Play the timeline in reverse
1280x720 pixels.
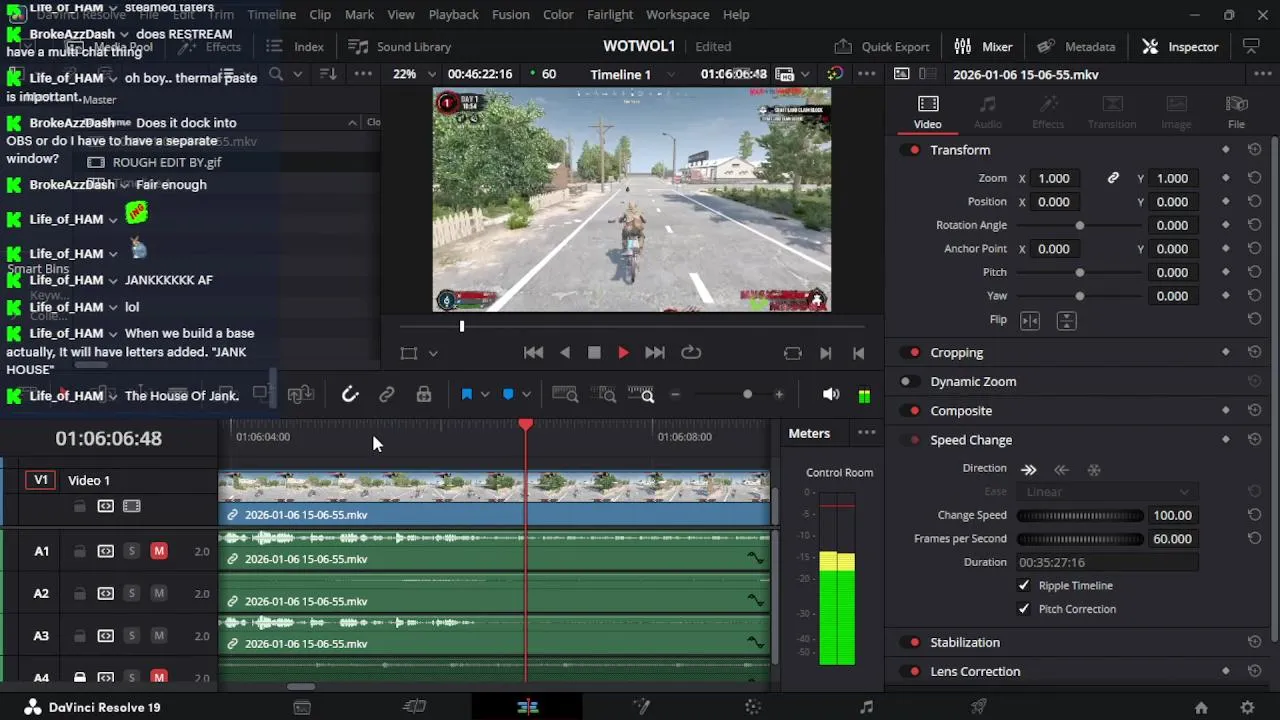565,353
